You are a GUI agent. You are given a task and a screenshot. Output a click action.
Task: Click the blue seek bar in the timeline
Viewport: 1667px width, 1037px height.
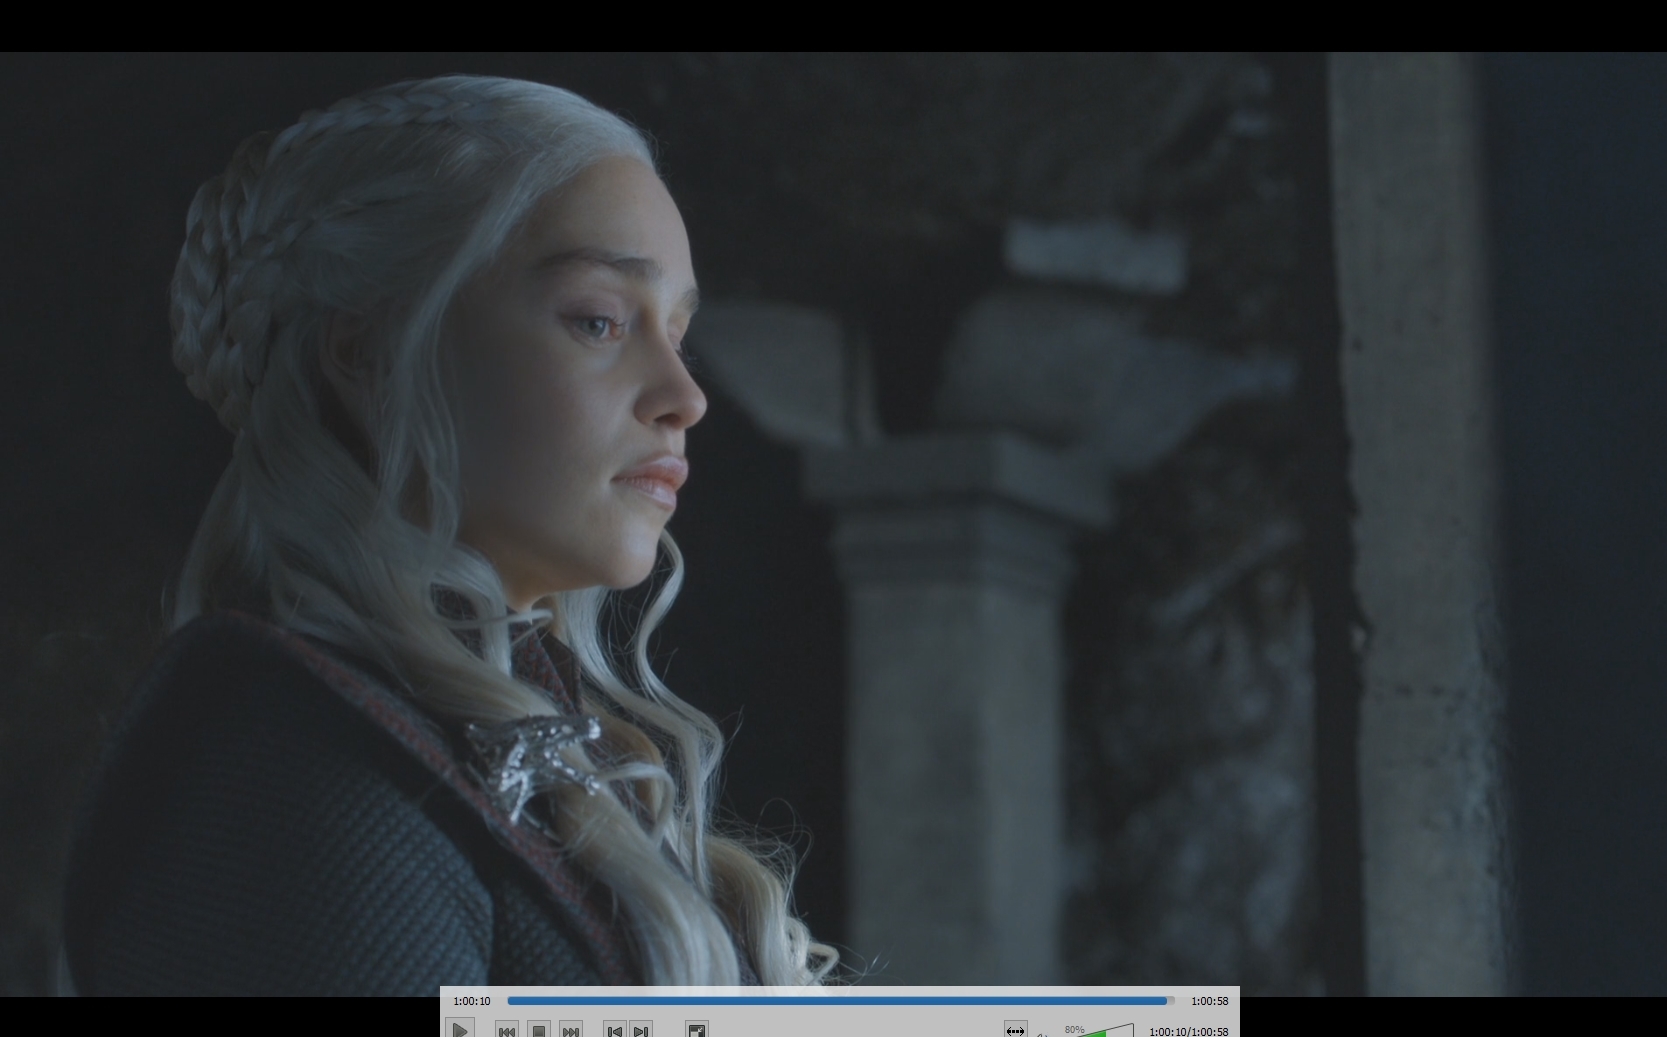840,1000
